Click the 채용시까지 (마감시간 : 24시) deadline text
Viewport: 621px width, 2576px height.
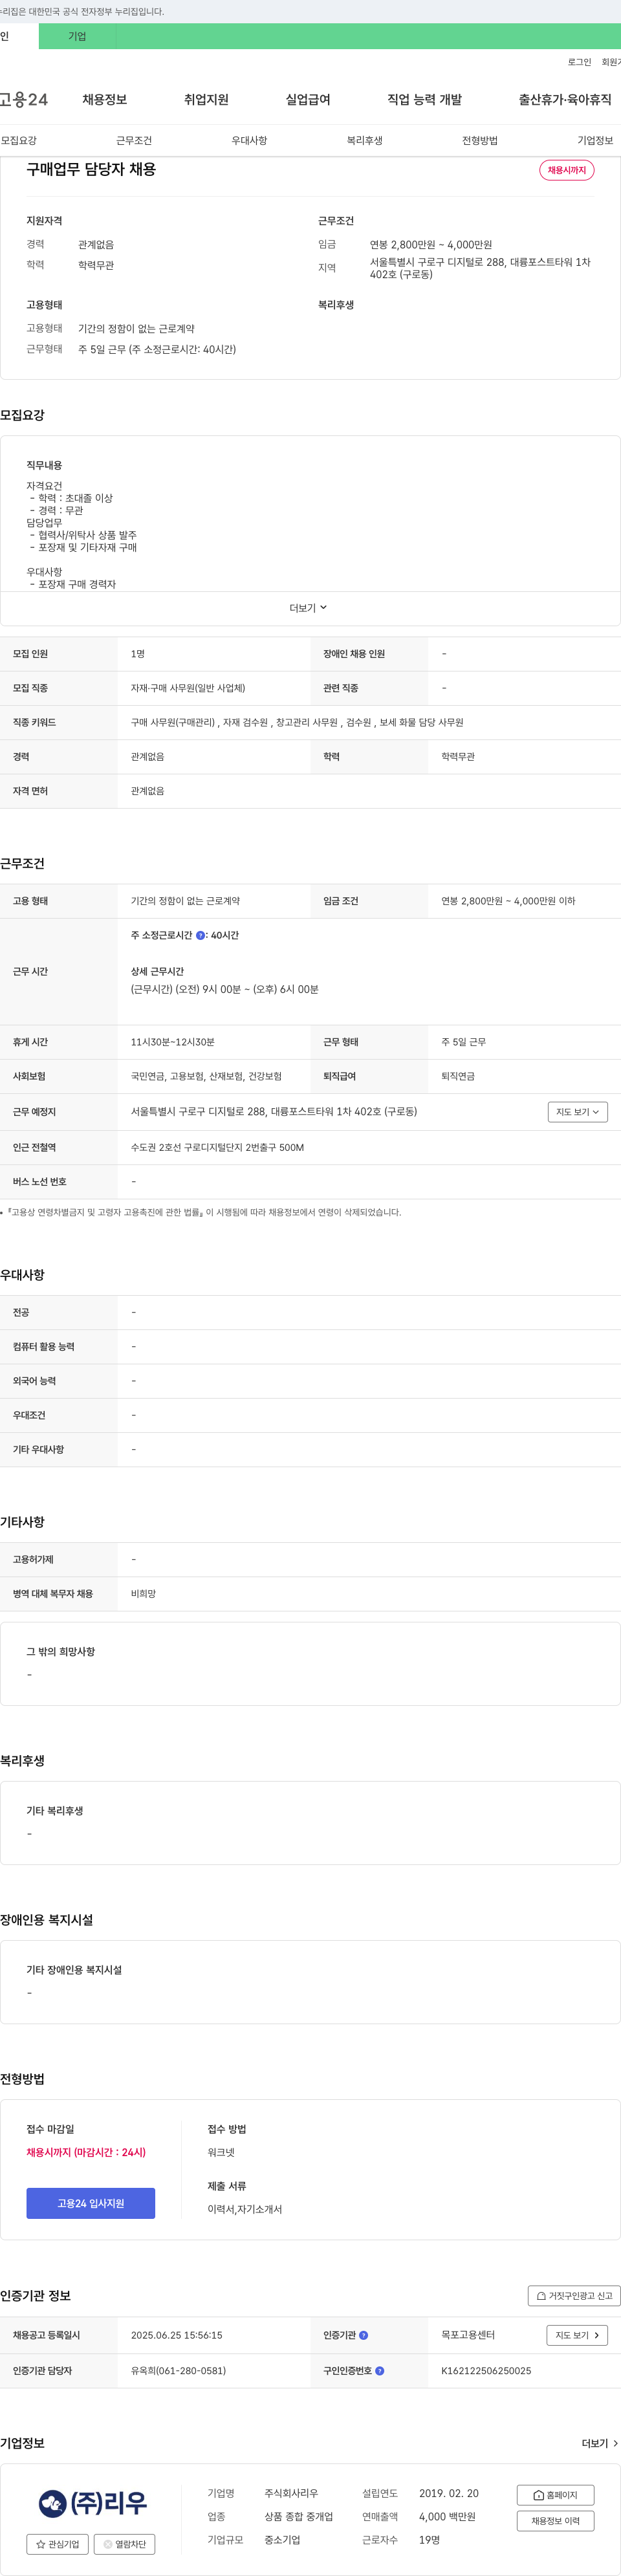point(86,2152)
